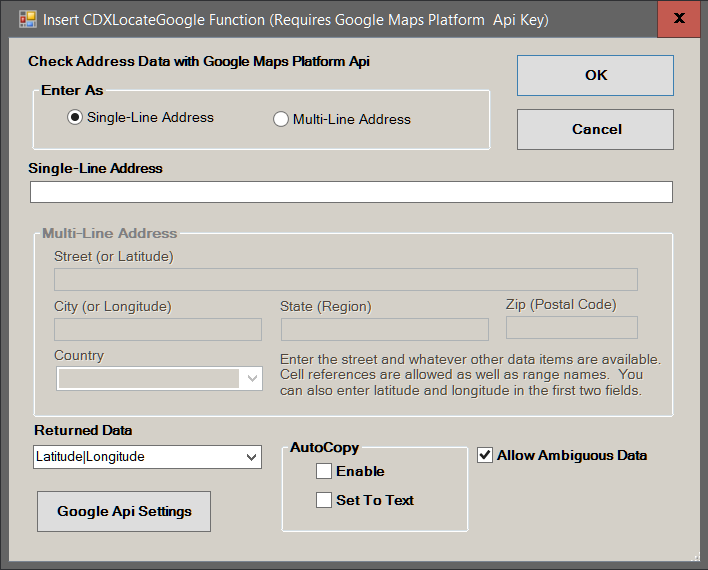Click the CDXLocateGoogle app icon in title bar
Screen dimensions: 708x570
(28, 19)
